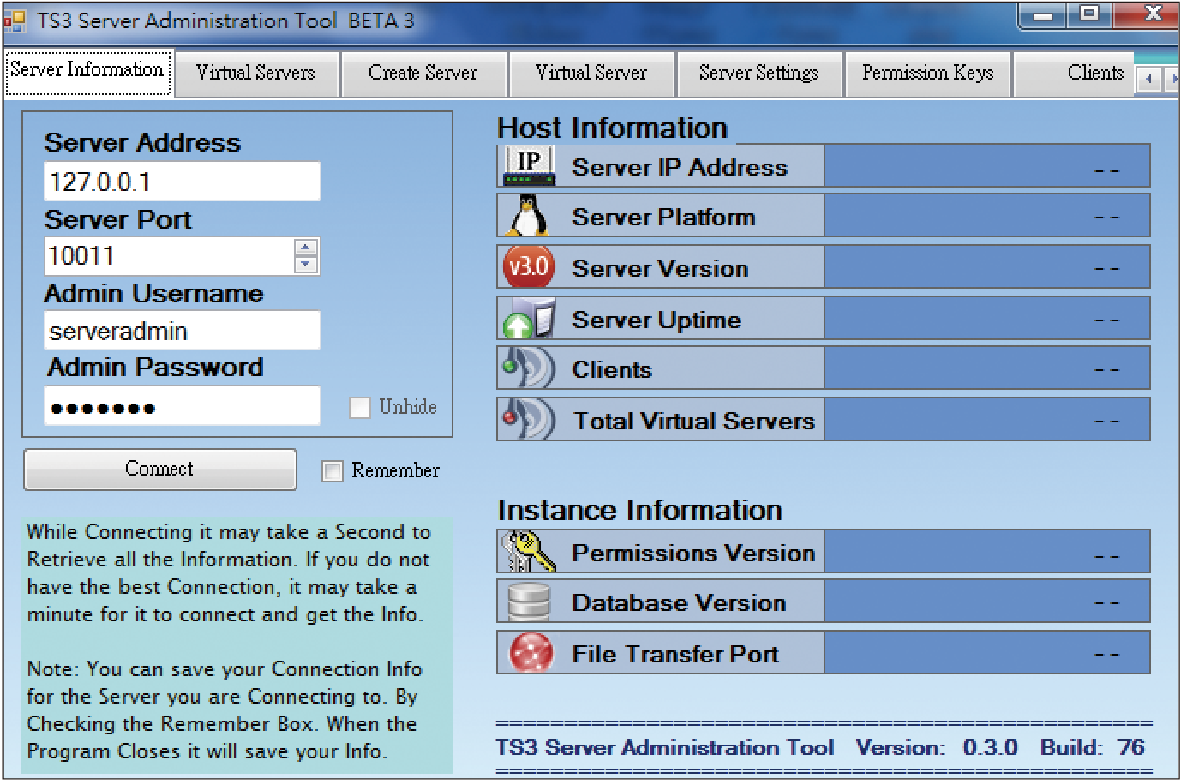1183x783 pixels.
Task: Click the Server Version label text
Action: pyautogui.click(x=660, y=269)
